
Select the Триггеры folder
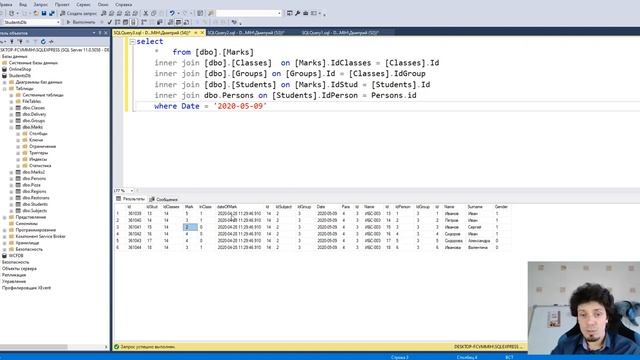coord(38,153)
